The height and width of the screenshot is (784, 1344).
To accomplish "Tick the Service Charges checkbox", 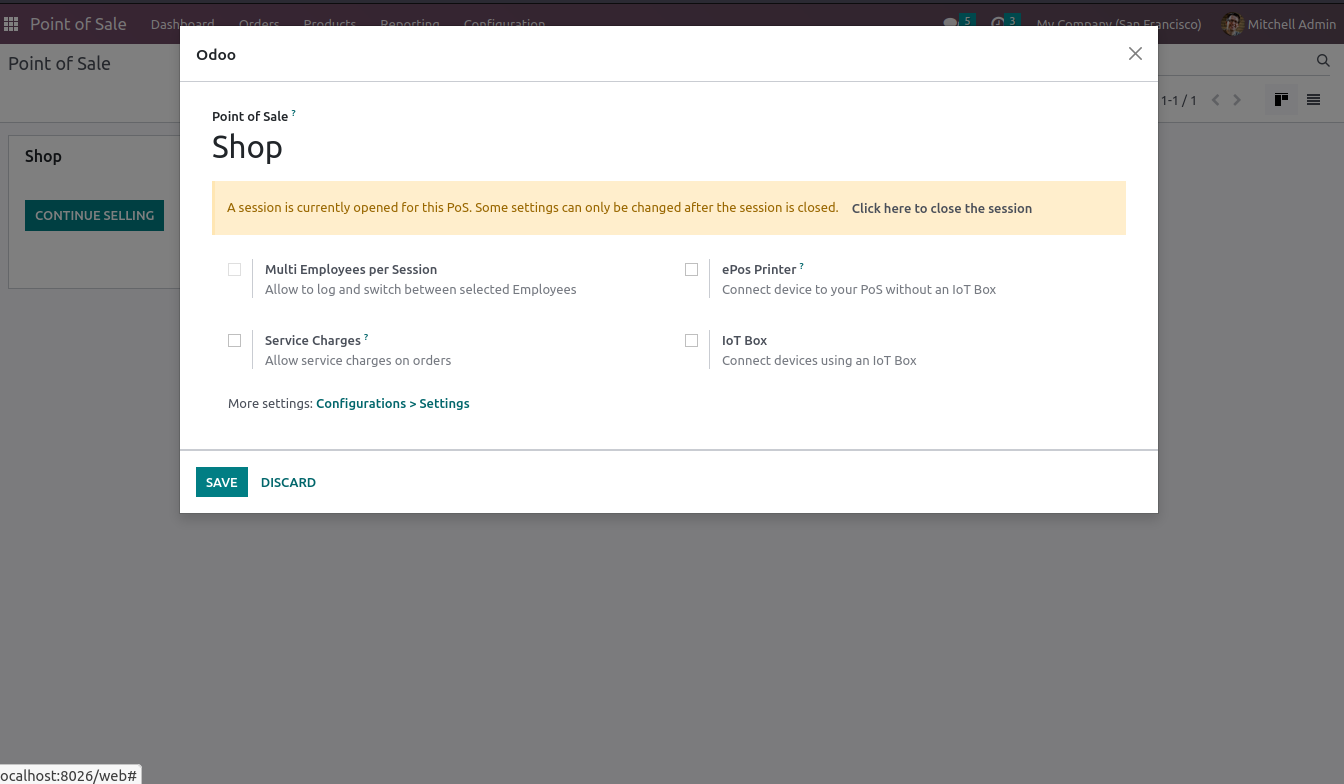I will (234, 340).
